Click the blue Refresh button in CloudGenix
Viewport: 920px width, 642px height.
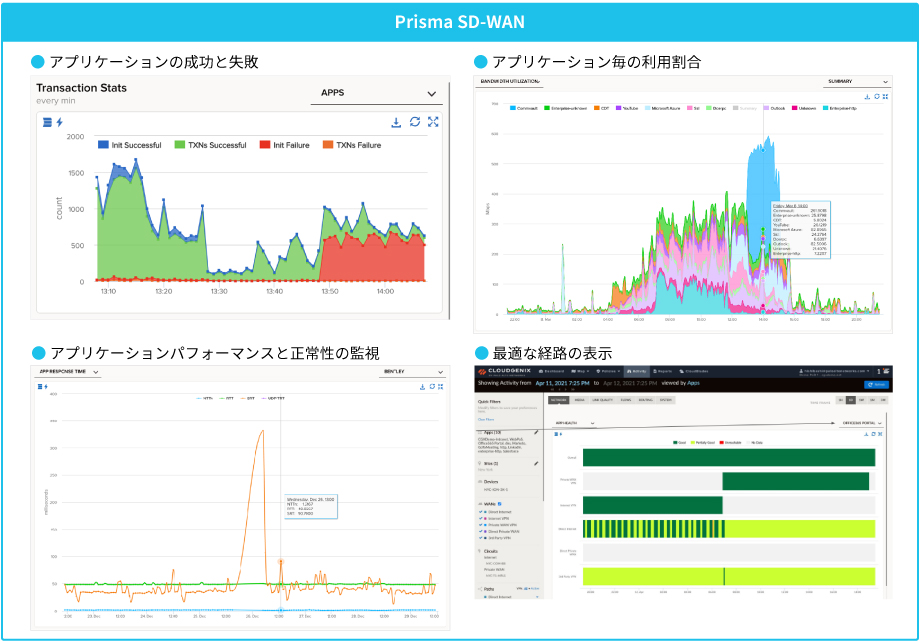coord(876,384)
